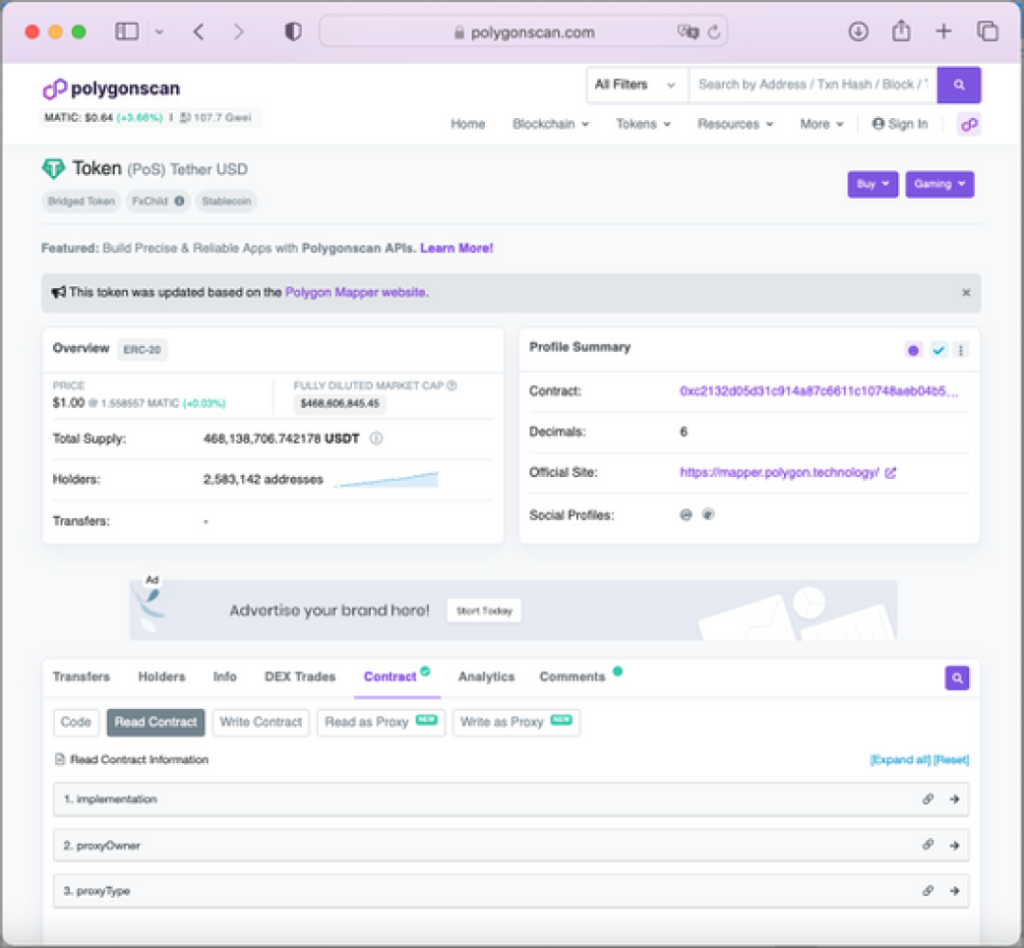Click Total Supply info icon
The width and height of the screenshot is (1024, 948).
376,439
